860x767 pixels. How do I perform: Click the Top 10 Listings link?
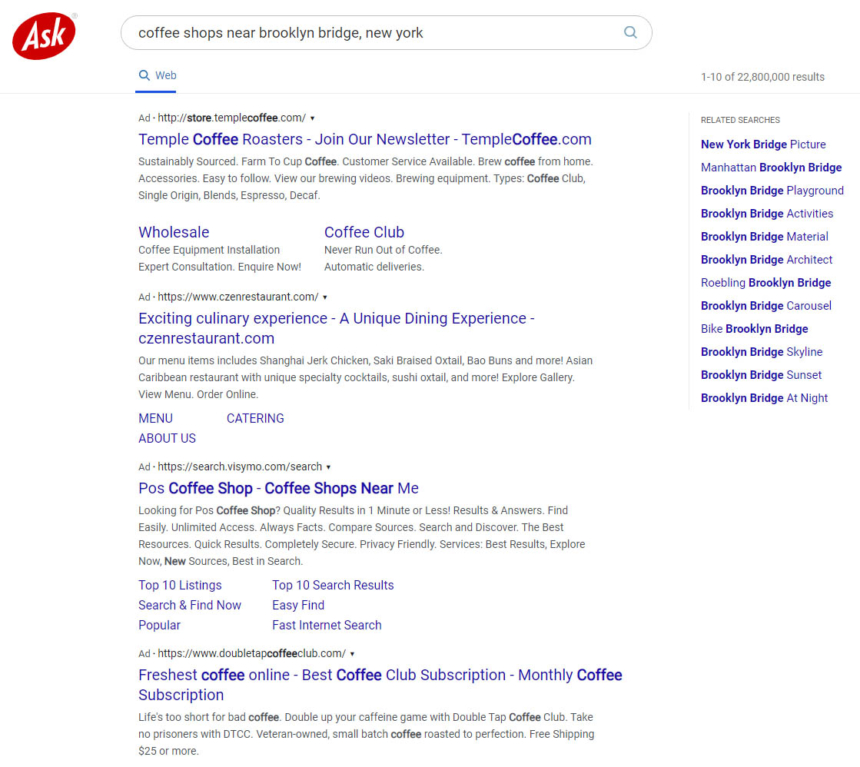pyautogui.click(x=180, y=585)
